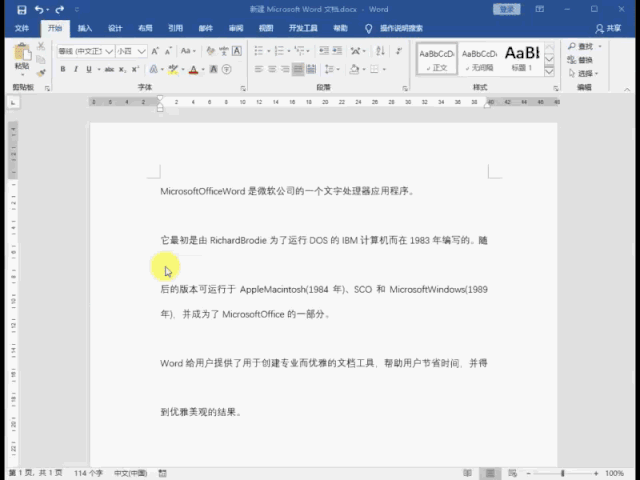This screenshot has height=480, width=640.
Task: Click the Cut scissors icon
Action: point(41,46)
